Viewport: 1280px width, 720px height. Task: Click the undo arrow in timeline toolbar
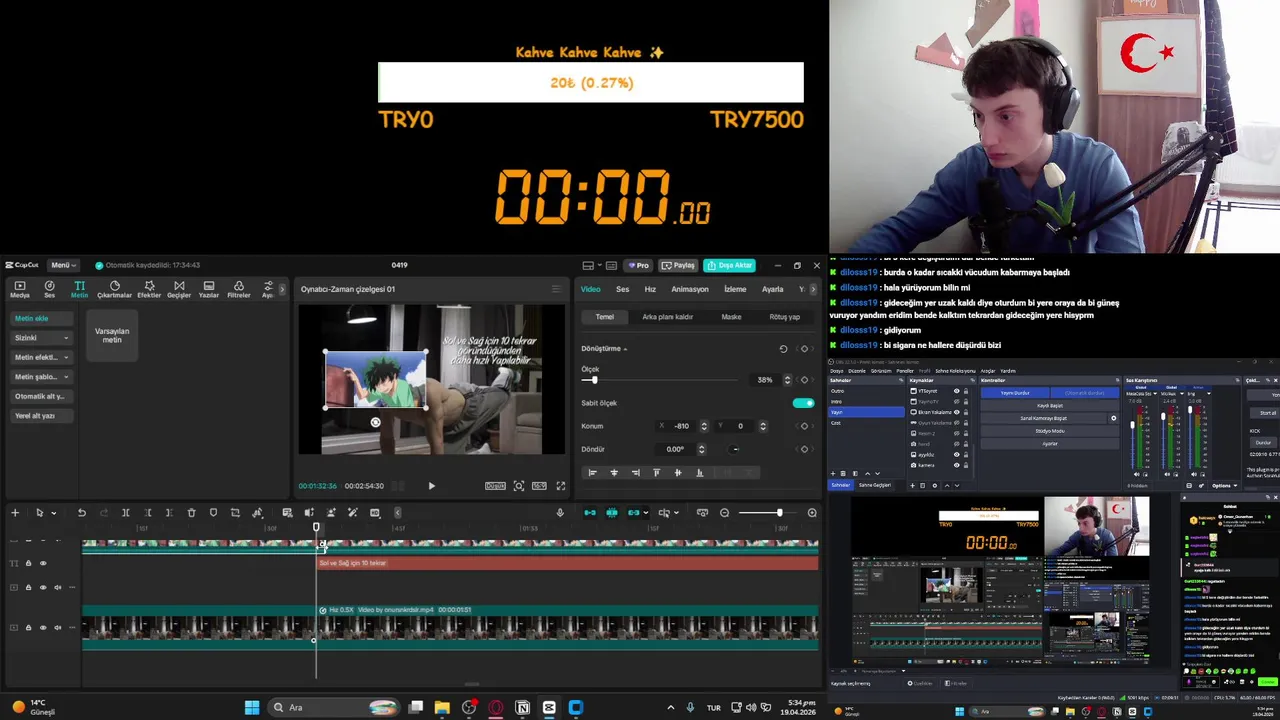(82, 513)
